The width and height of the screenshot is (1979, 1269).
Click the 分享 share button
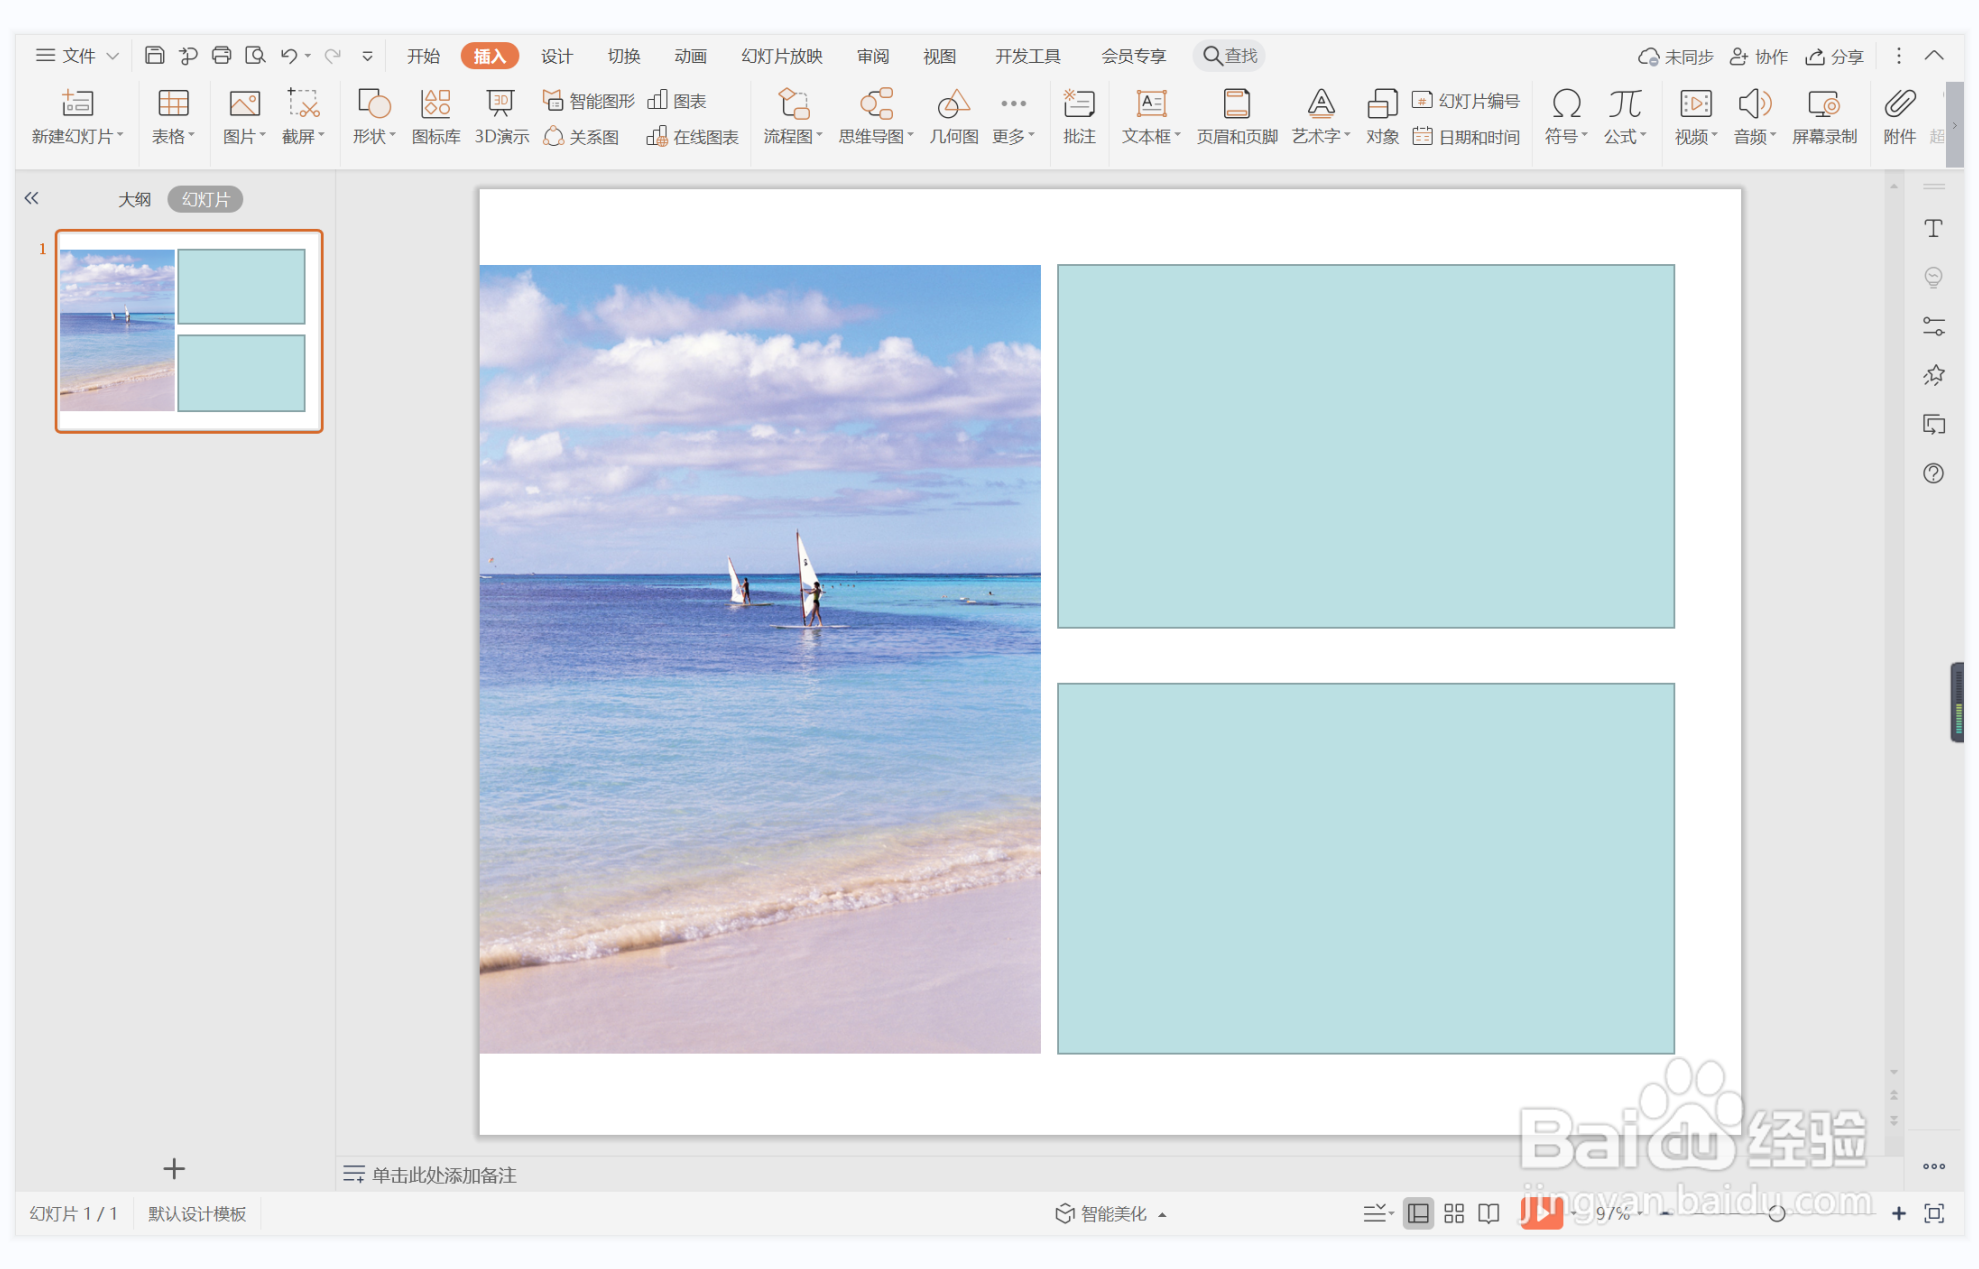click(1835, 56)
